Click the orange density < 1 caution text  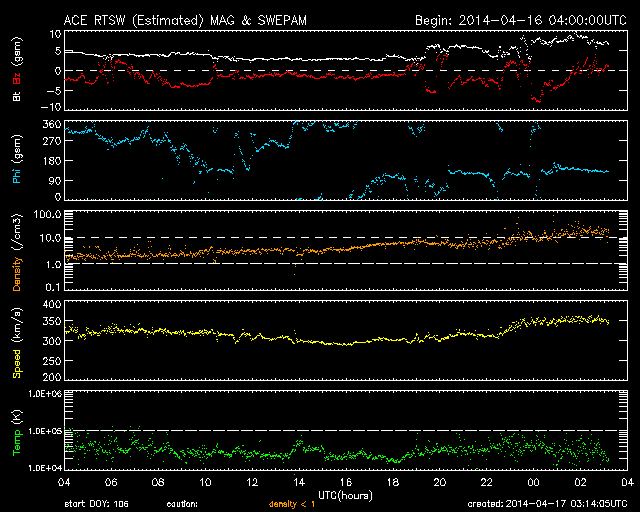pos(292,504)
